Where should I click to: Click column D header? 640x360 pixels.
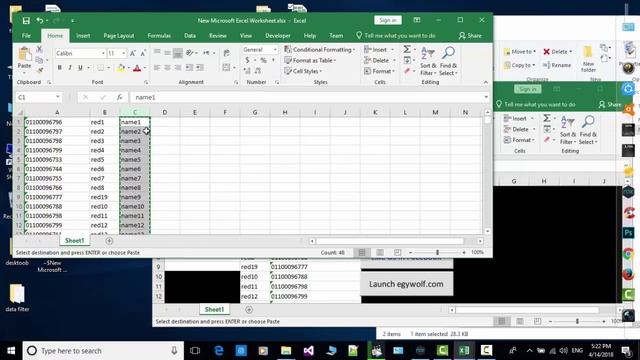click(164, 112)
